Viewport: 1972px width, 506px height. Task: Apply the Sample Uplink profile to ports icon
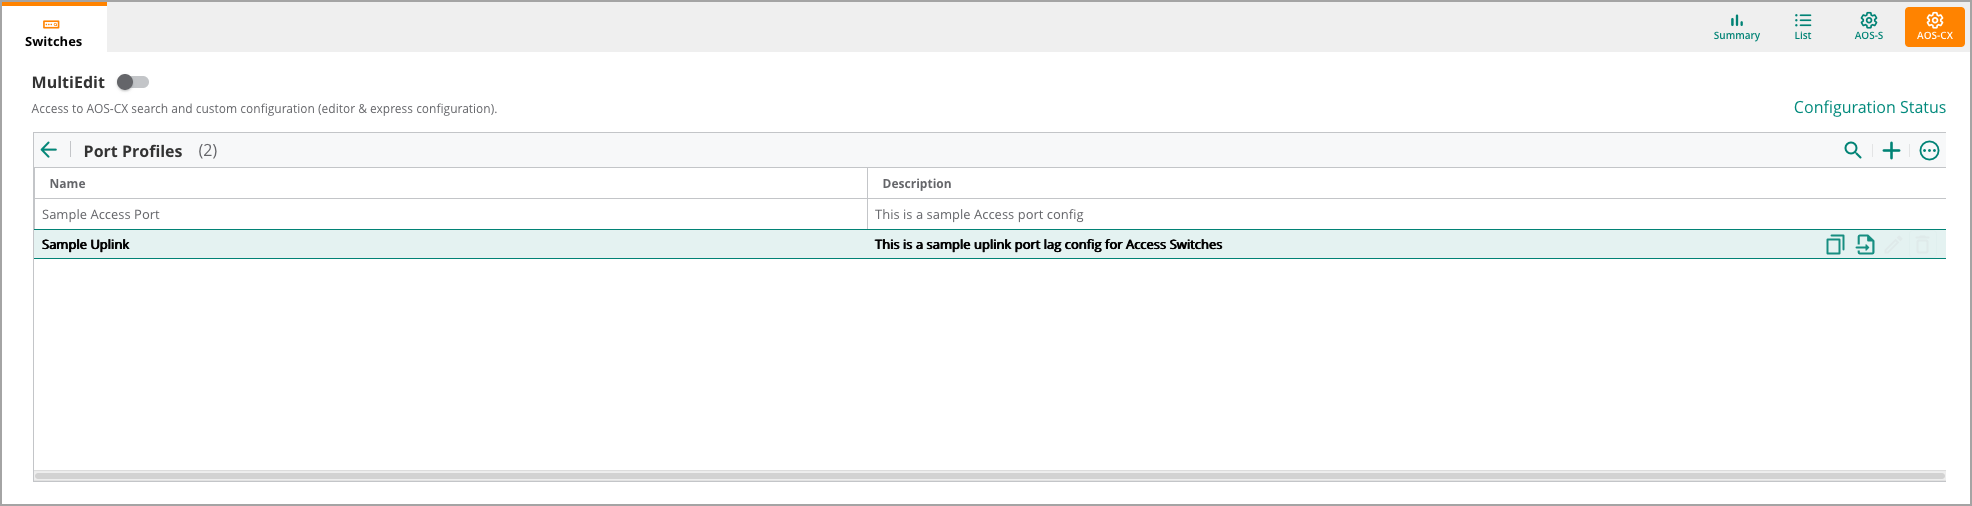(1865, 245)
